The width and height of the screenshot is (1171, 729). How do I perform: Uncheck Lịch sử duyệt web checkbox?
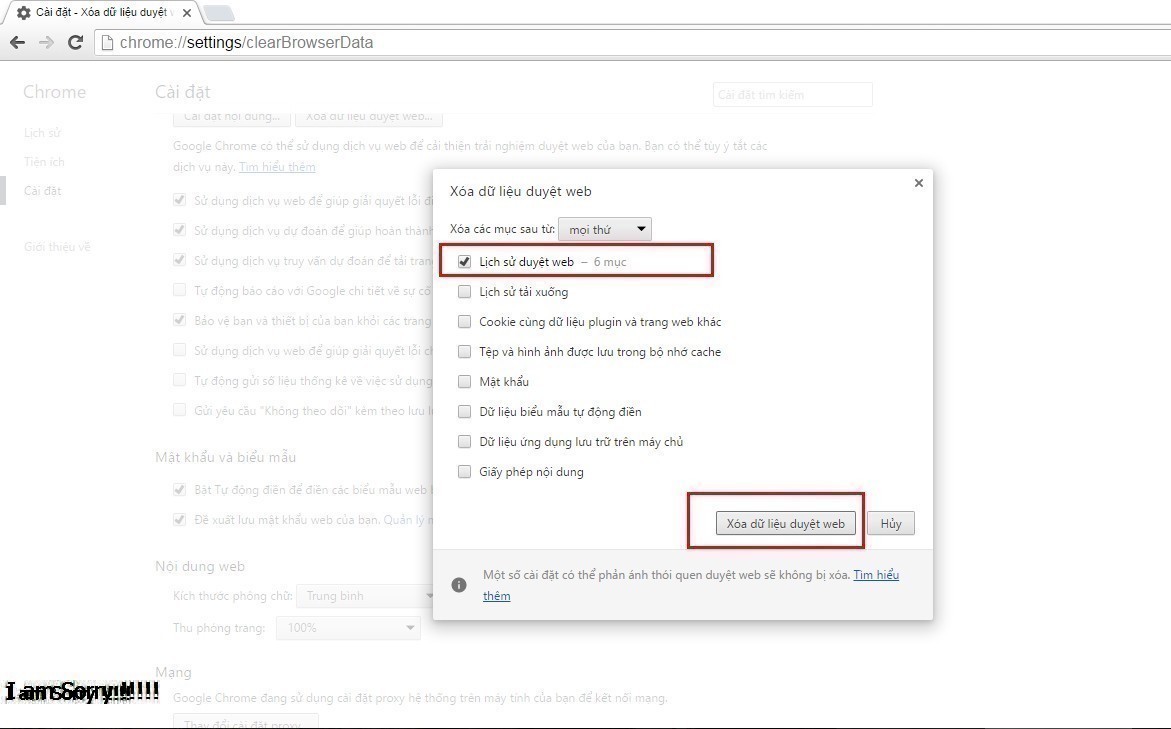tap(464, 262)
